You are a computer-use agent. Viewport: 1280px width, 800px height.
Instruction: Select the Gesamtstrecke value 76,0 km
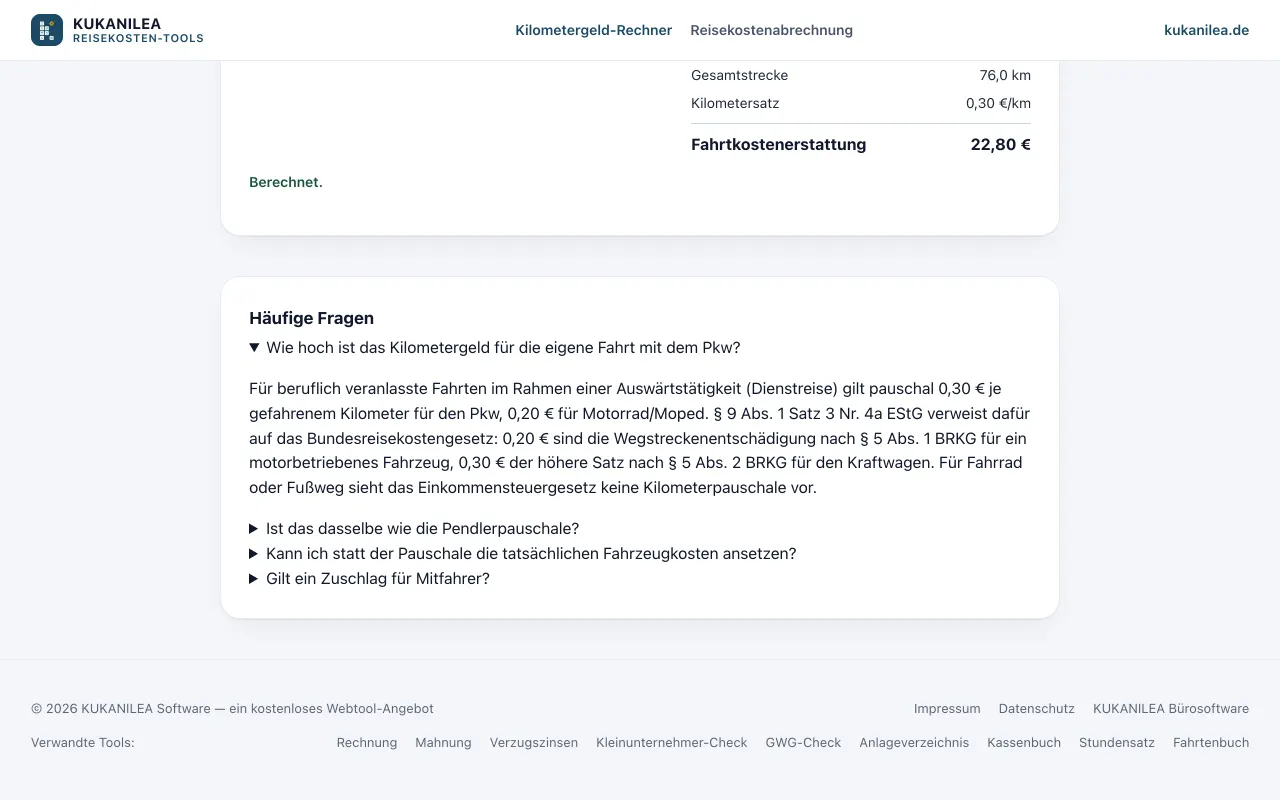coord(1005,75)
